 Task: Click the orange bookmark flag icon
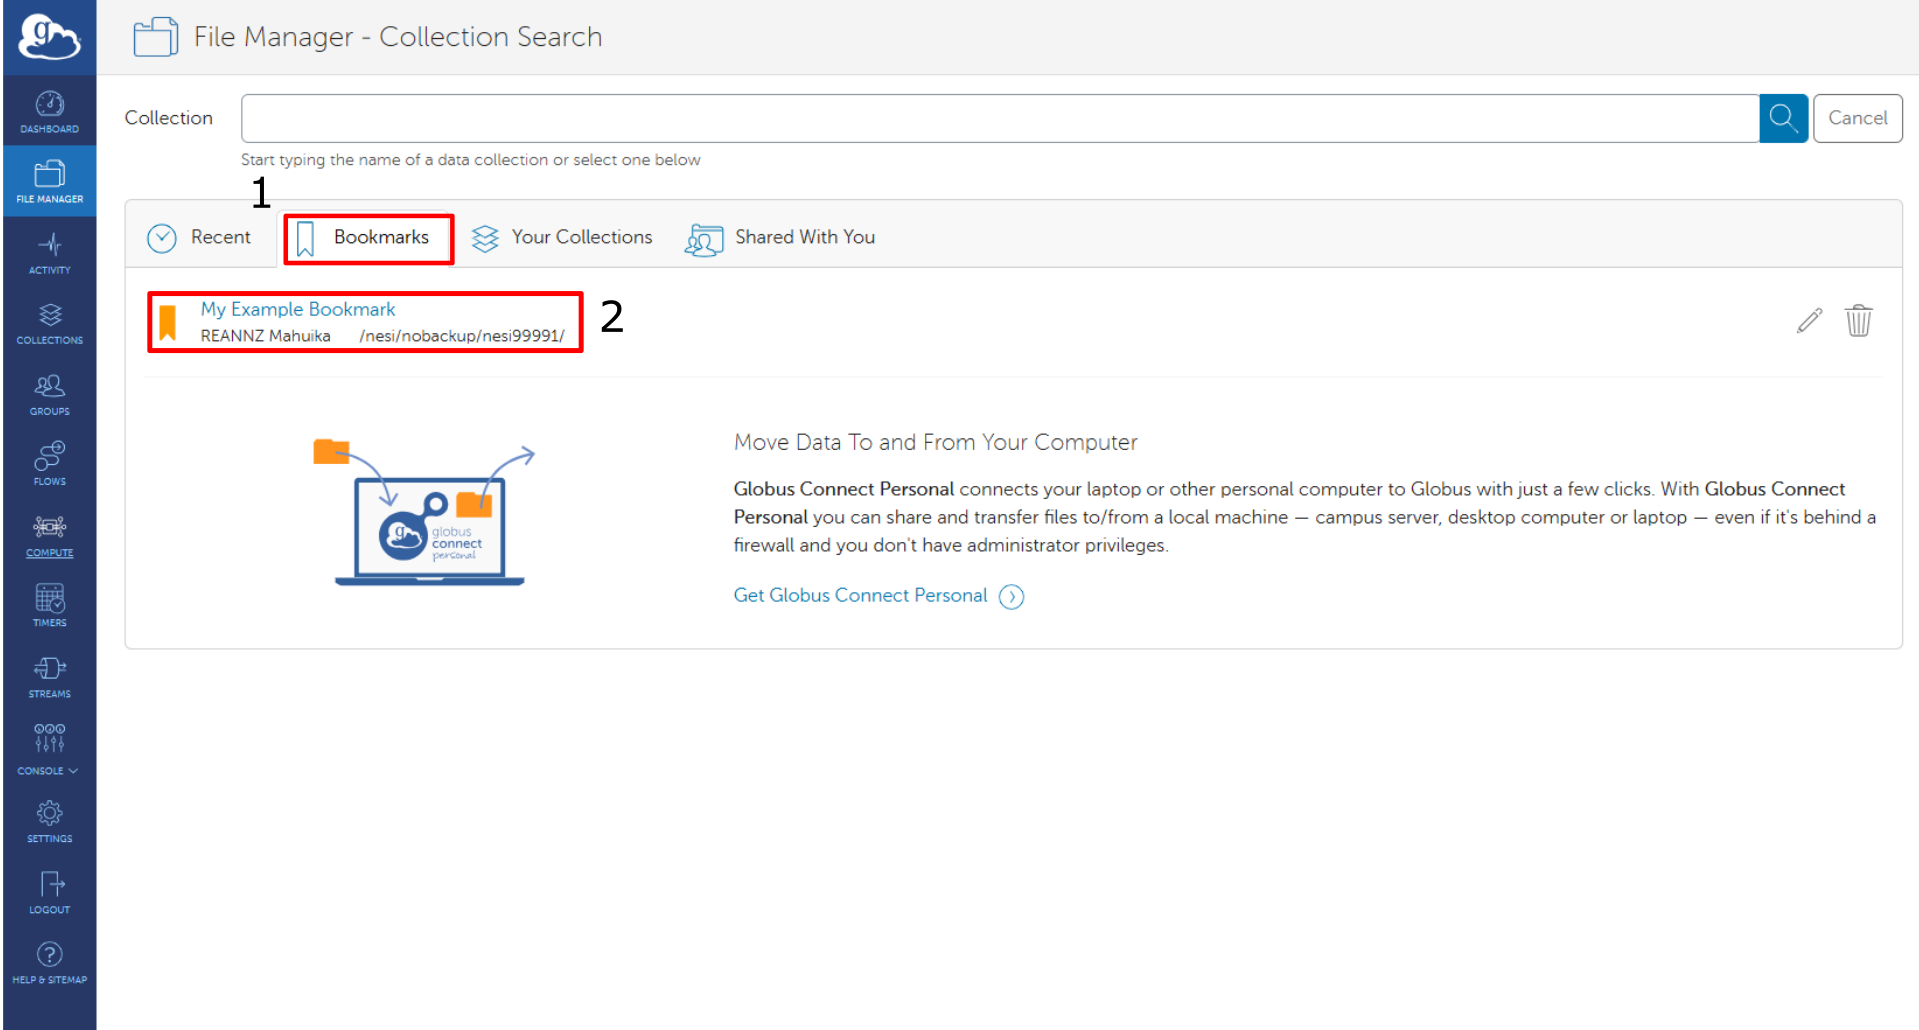tap(168, 322)
